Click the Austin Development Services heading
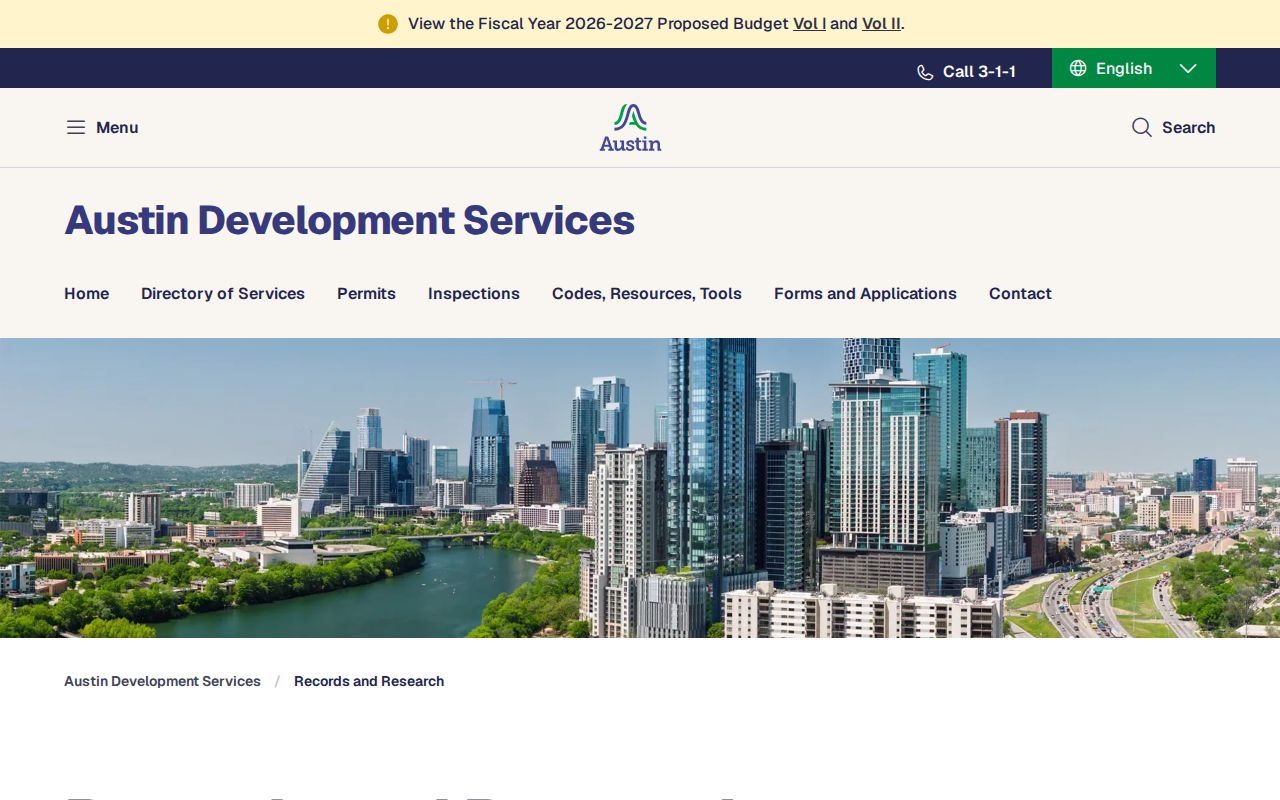Screen dimensions: 1280x800 (x=350, y=220)
